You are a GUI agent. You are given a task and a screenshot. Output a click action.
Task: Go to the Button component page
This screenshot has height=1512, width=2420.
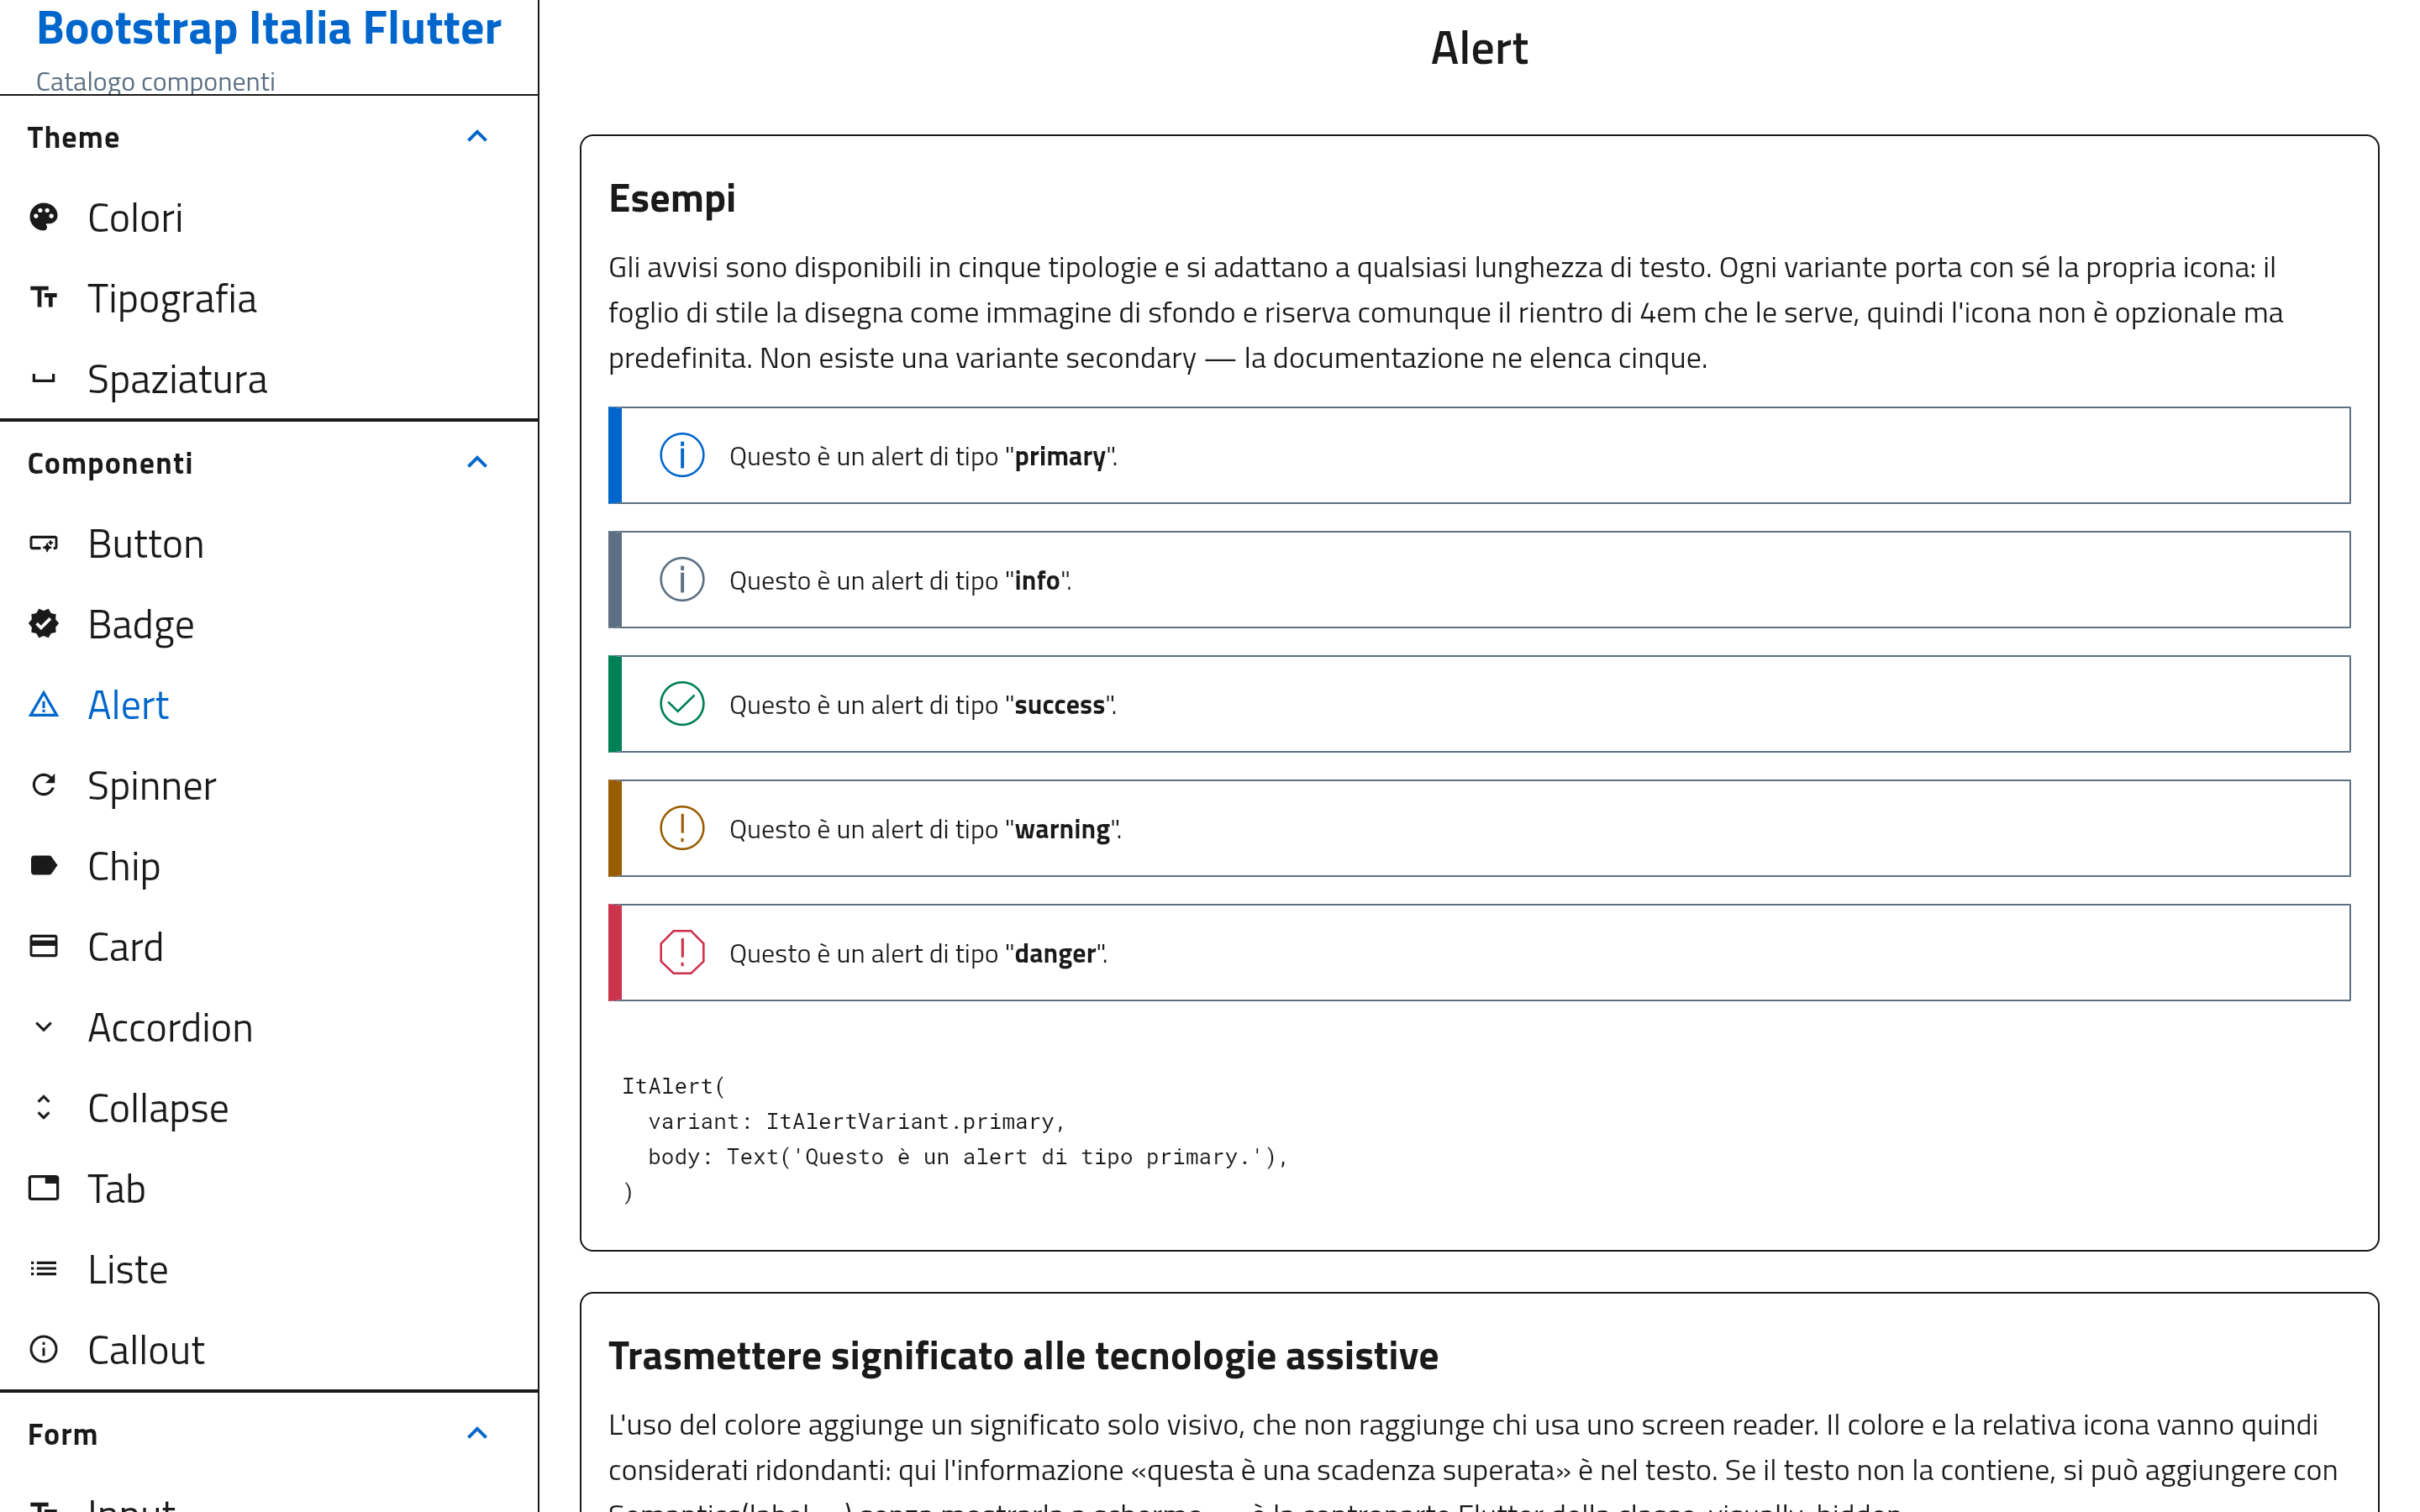point(269,544)
